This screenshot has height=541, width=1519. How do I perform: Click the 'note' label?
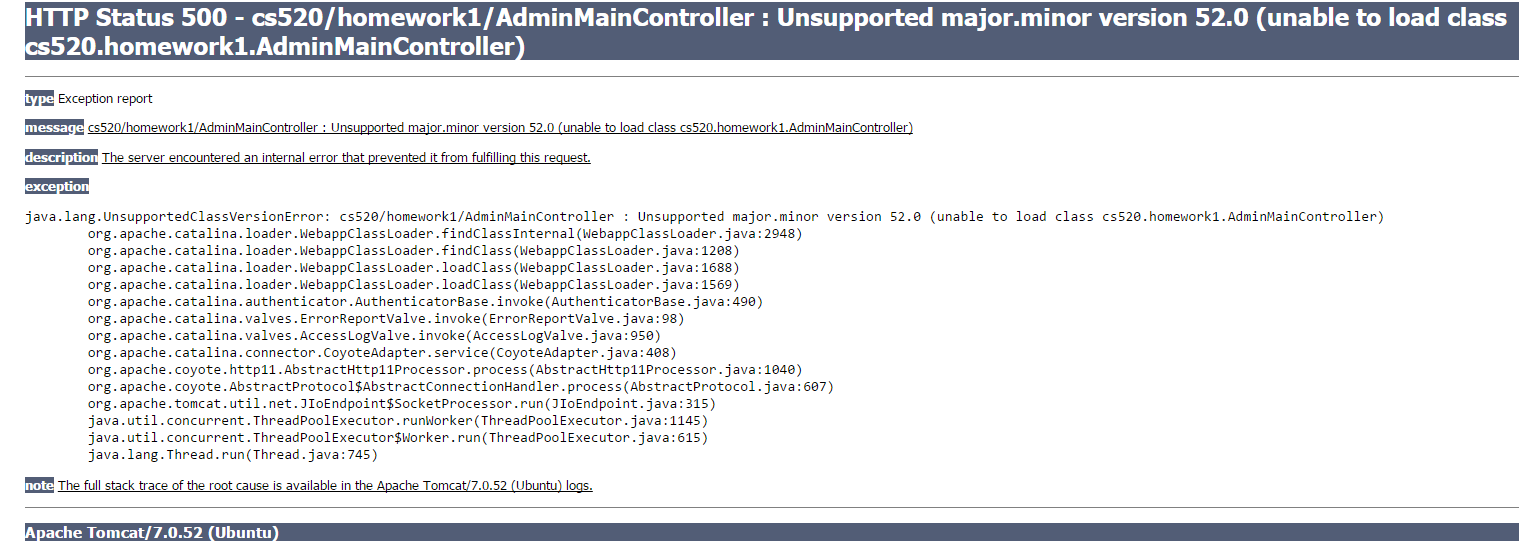coord(39,485)
